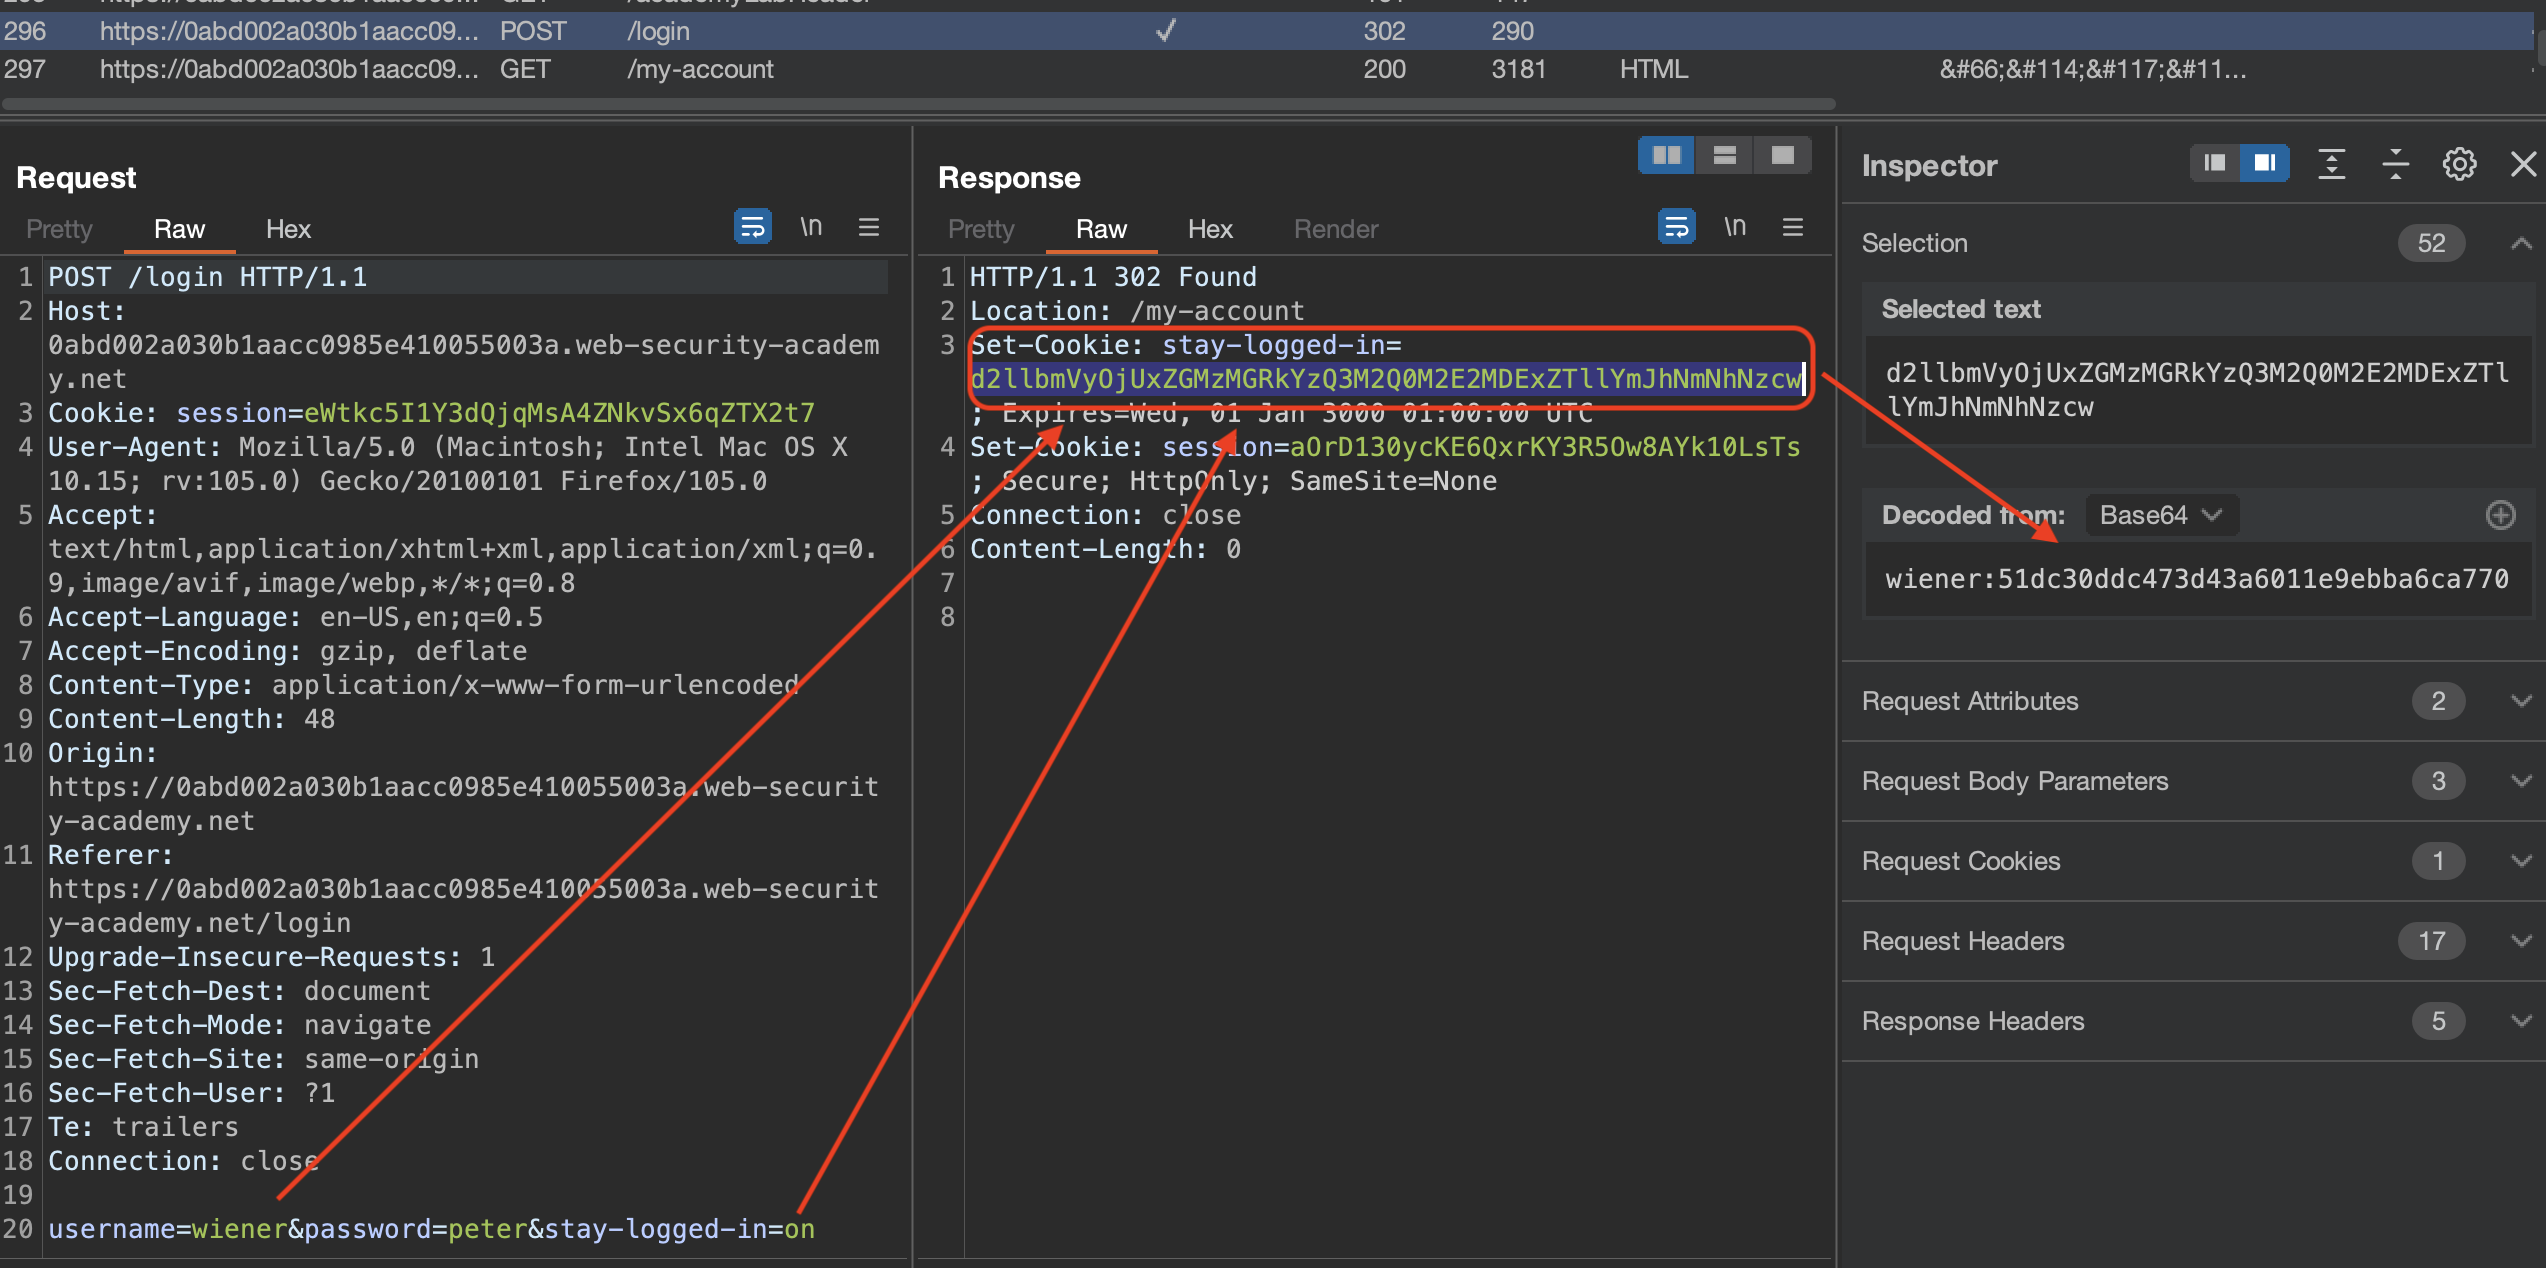Image resolution: width=2546 pixels, height=1268 pixels.
Task: Toggle word wrap icon in Request panel
Action: [x=752, y=227]
